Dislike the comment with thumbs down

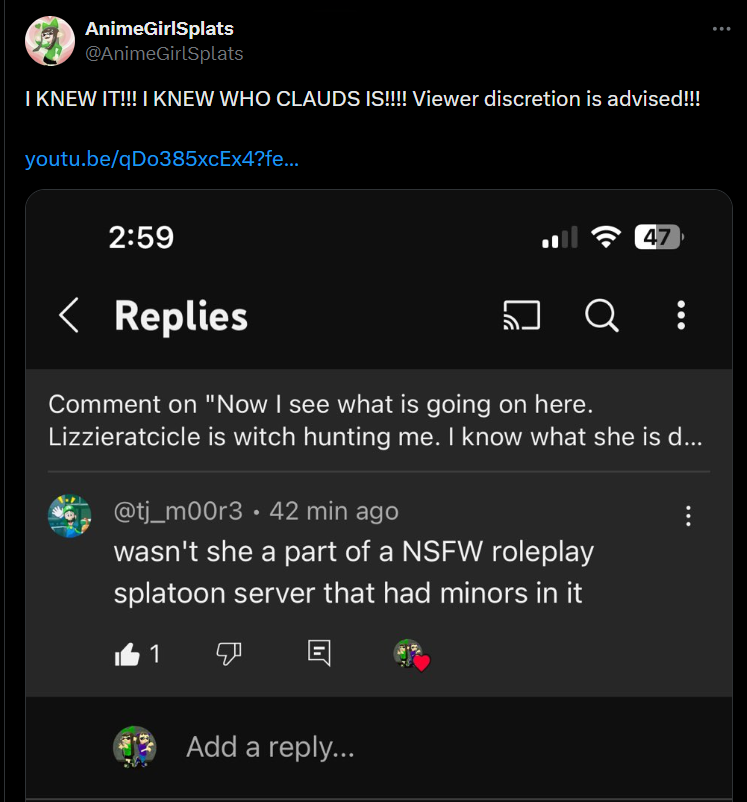pos(229,654)
